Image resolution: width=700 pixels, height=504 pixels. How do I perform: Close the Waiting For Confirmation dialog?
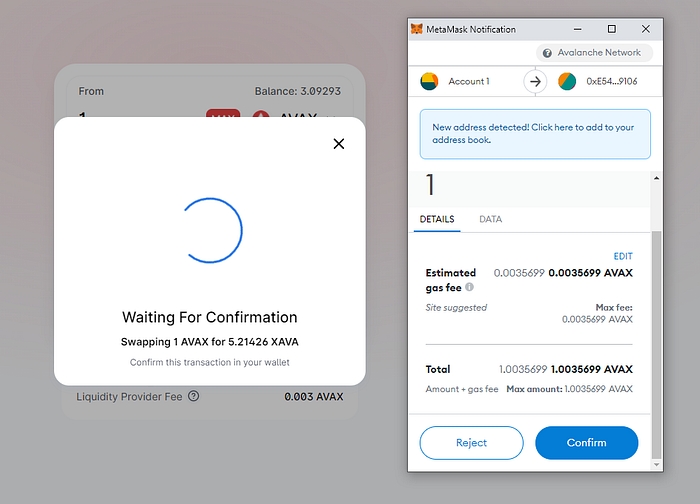339,144
